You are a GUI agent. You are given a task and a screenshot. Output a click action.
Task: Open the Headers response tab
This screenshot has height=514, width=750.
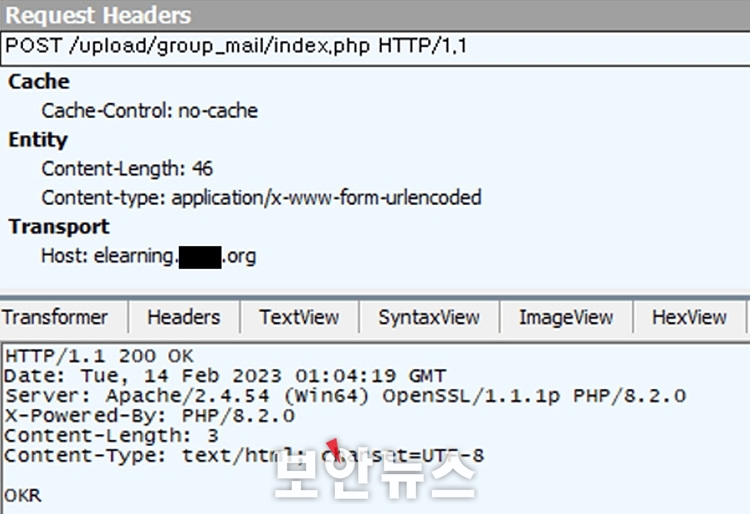(184, 317)
